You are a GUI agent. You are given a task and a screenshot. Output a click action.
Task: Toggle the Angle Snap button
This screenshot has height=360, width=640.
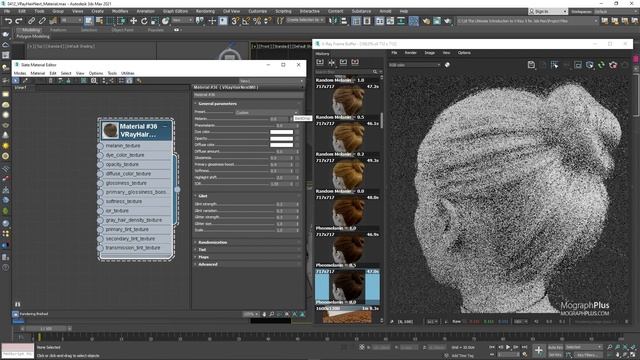pyautogui.click(x=246, y=21)
